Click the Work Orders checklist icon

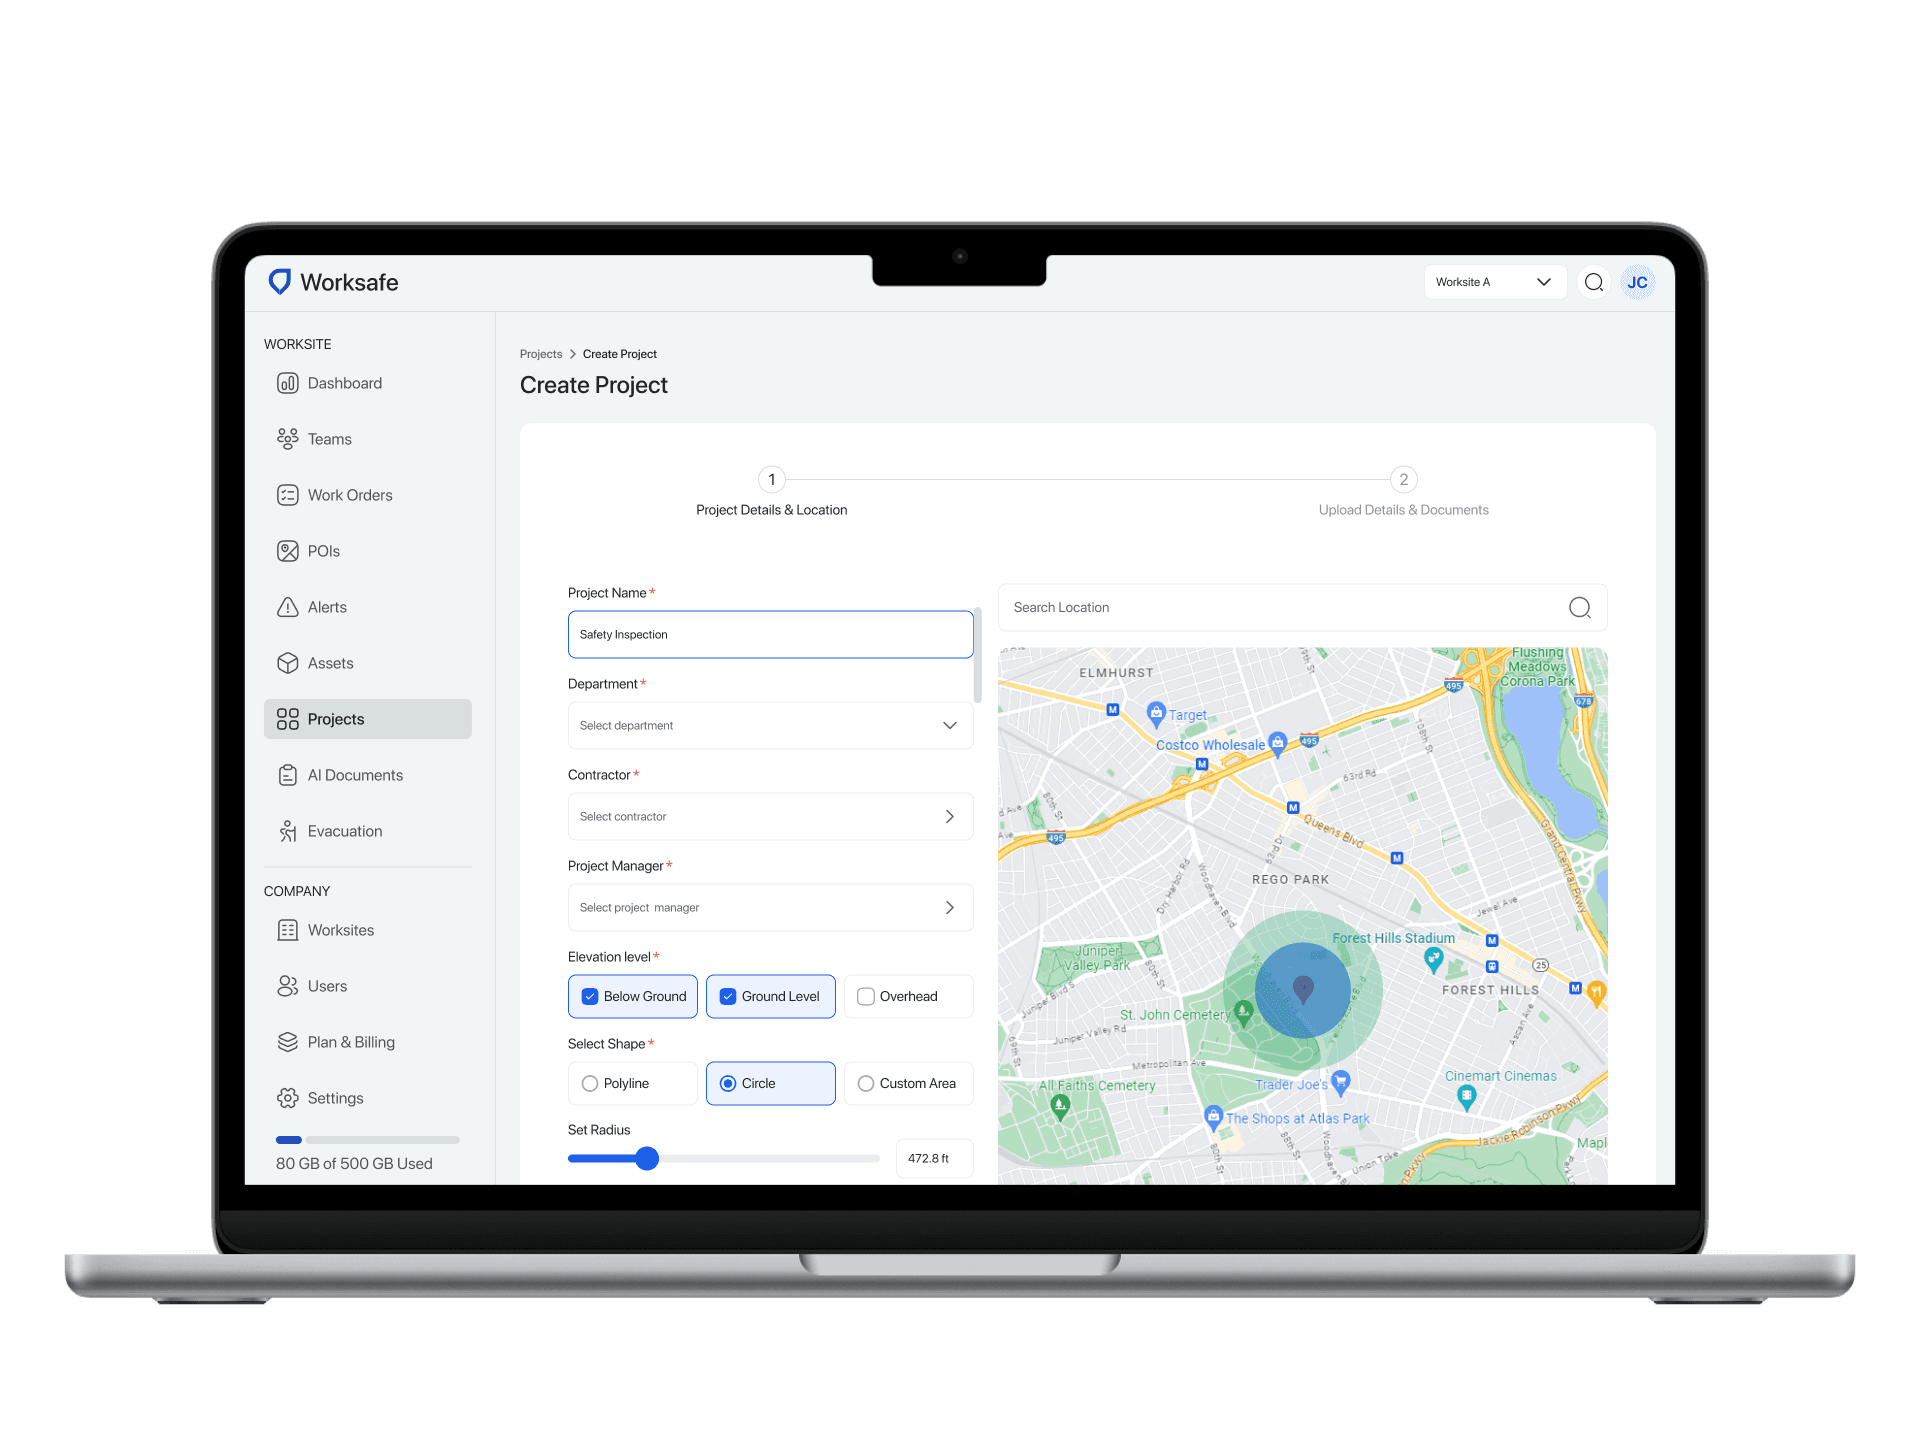pos(288,495)
